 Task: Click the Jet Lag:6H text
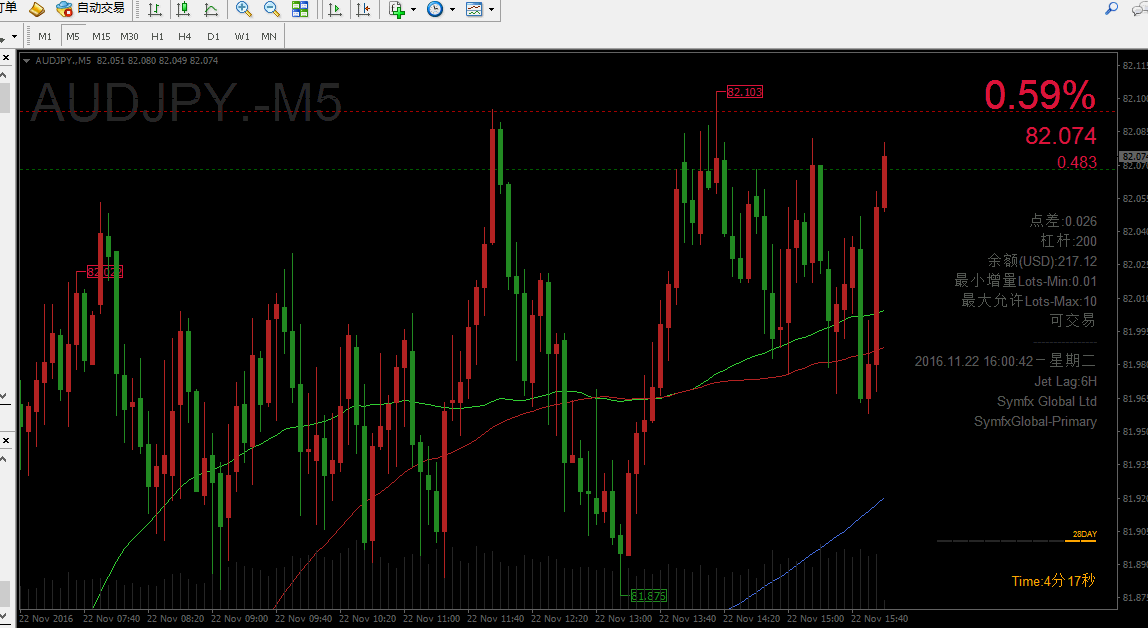pyautogui.click(x=1065, y=381)
